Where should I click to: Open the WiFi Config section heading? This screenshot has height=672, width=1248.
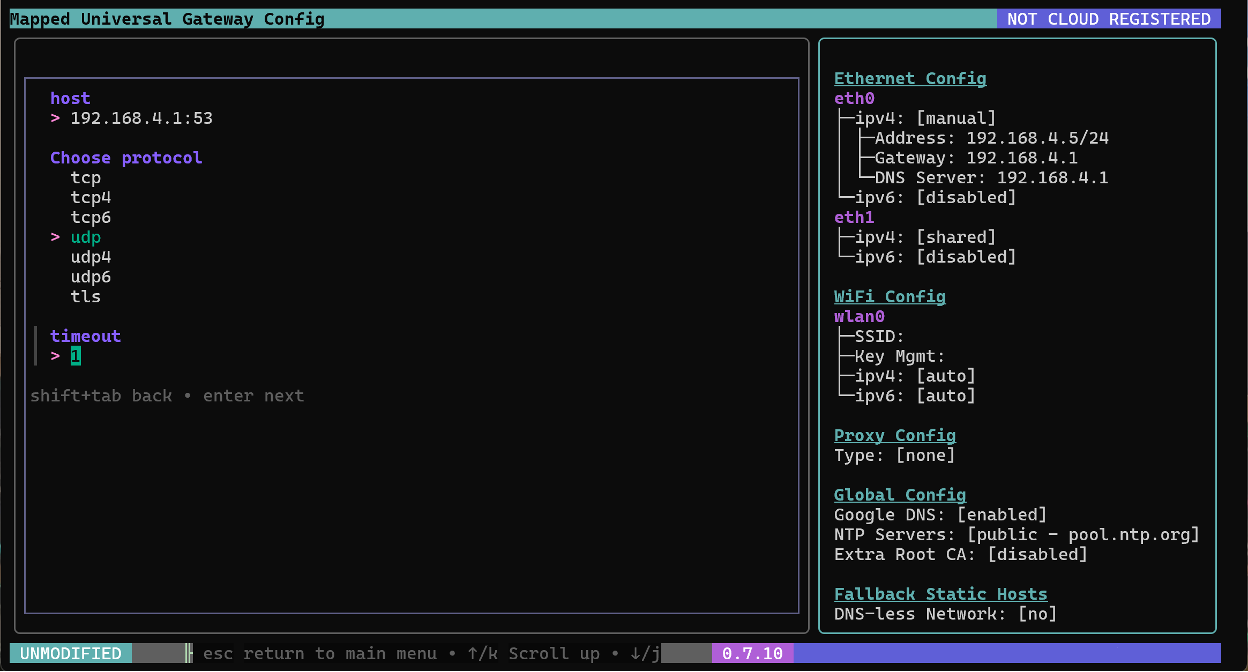pyautogui.click(x=890, y=297)
